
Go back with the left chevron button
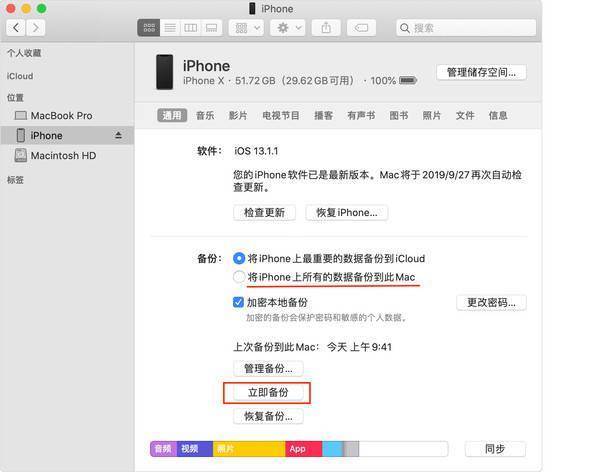pyautogui.click(x=16, y=28)
